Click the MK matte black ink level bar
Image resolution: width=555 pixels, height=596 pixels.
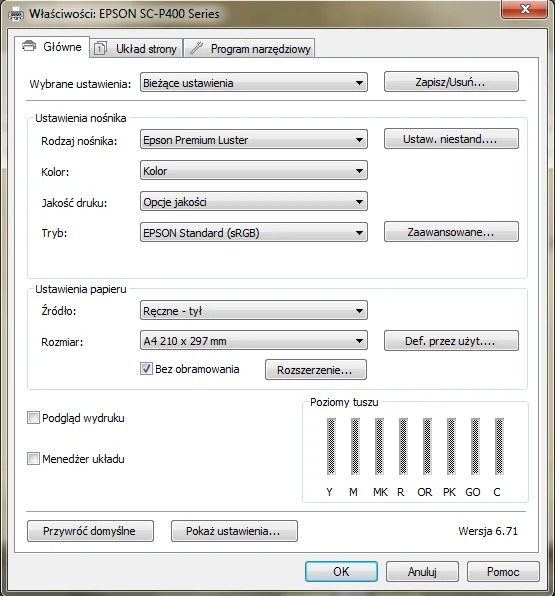[379, 446]
